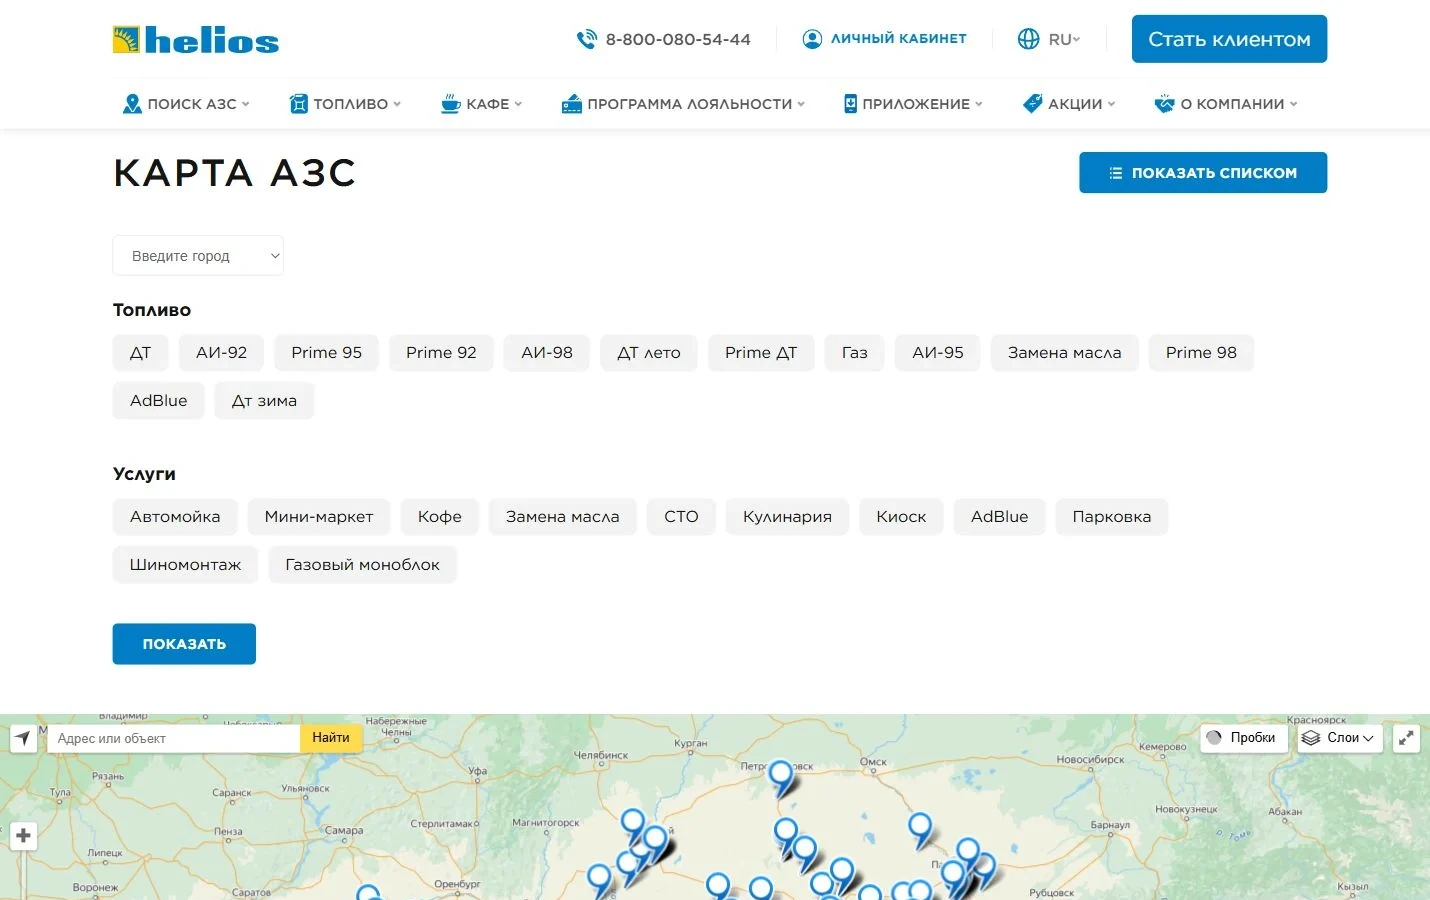Expand the Приложение menu
This screenshot has height=900, width=1430.
click(913, 104)
